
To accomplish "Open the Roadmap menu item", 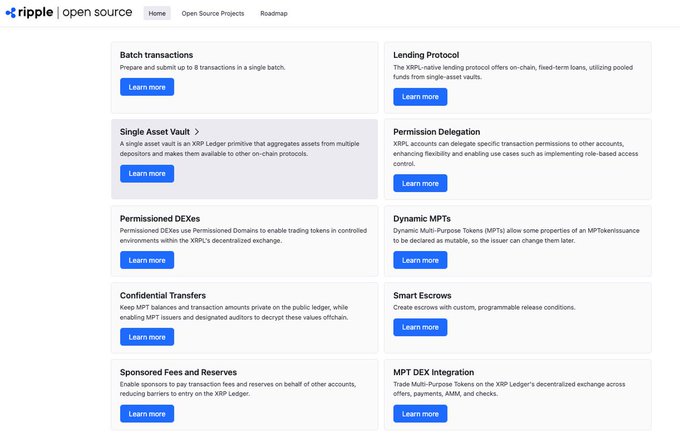I will coord(274,13).
